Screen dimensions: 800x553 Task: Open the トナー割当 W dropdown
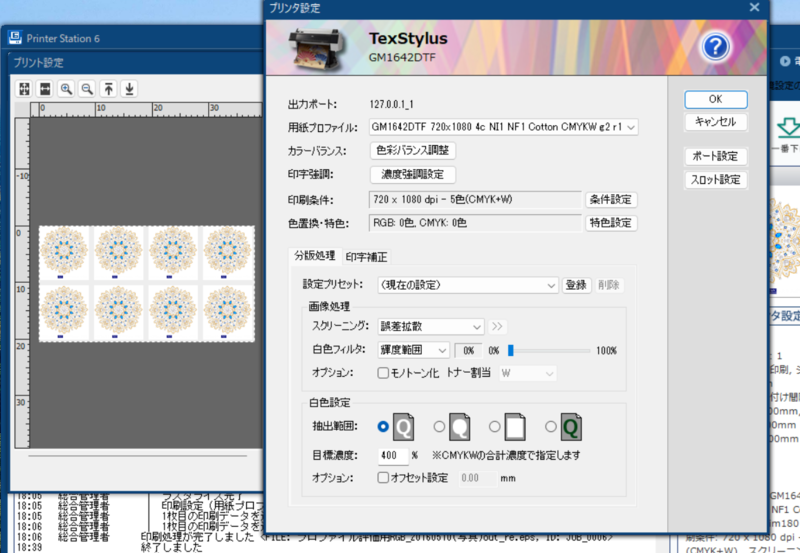(528, 373)
